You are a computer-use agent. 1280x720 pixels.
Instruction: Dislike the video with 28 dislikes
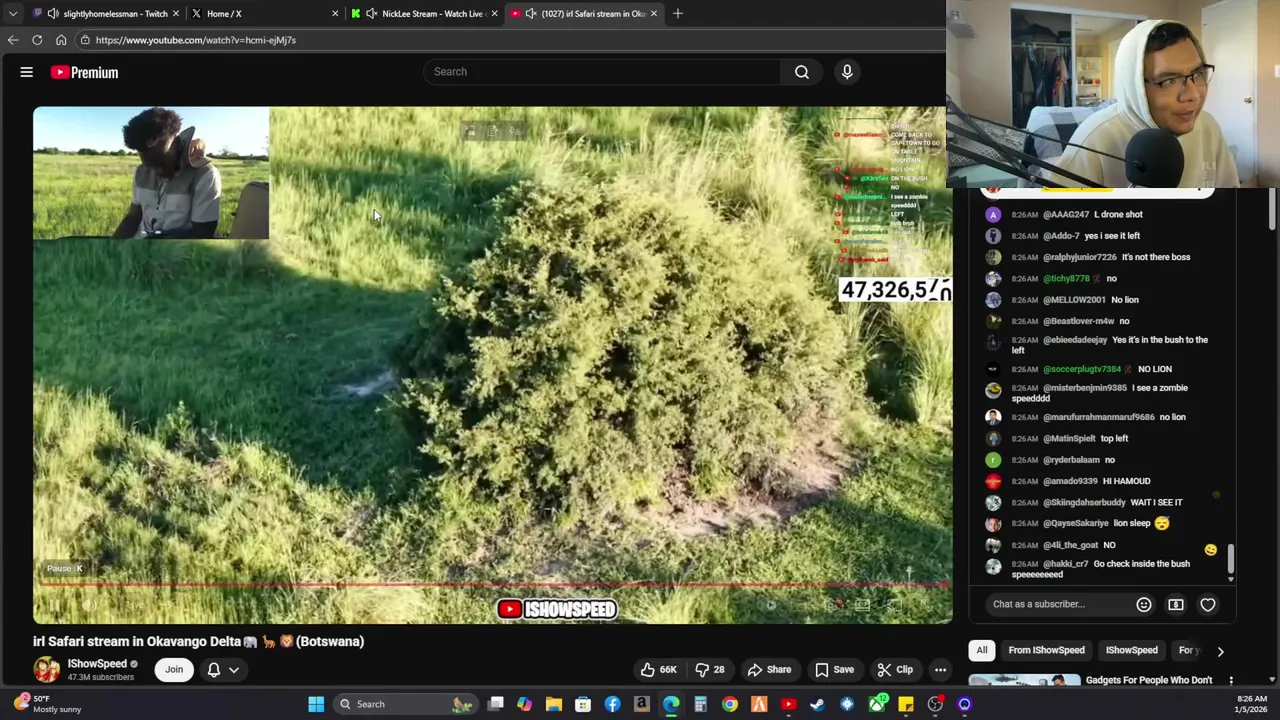pyautogui.click(x=711, y=670)
